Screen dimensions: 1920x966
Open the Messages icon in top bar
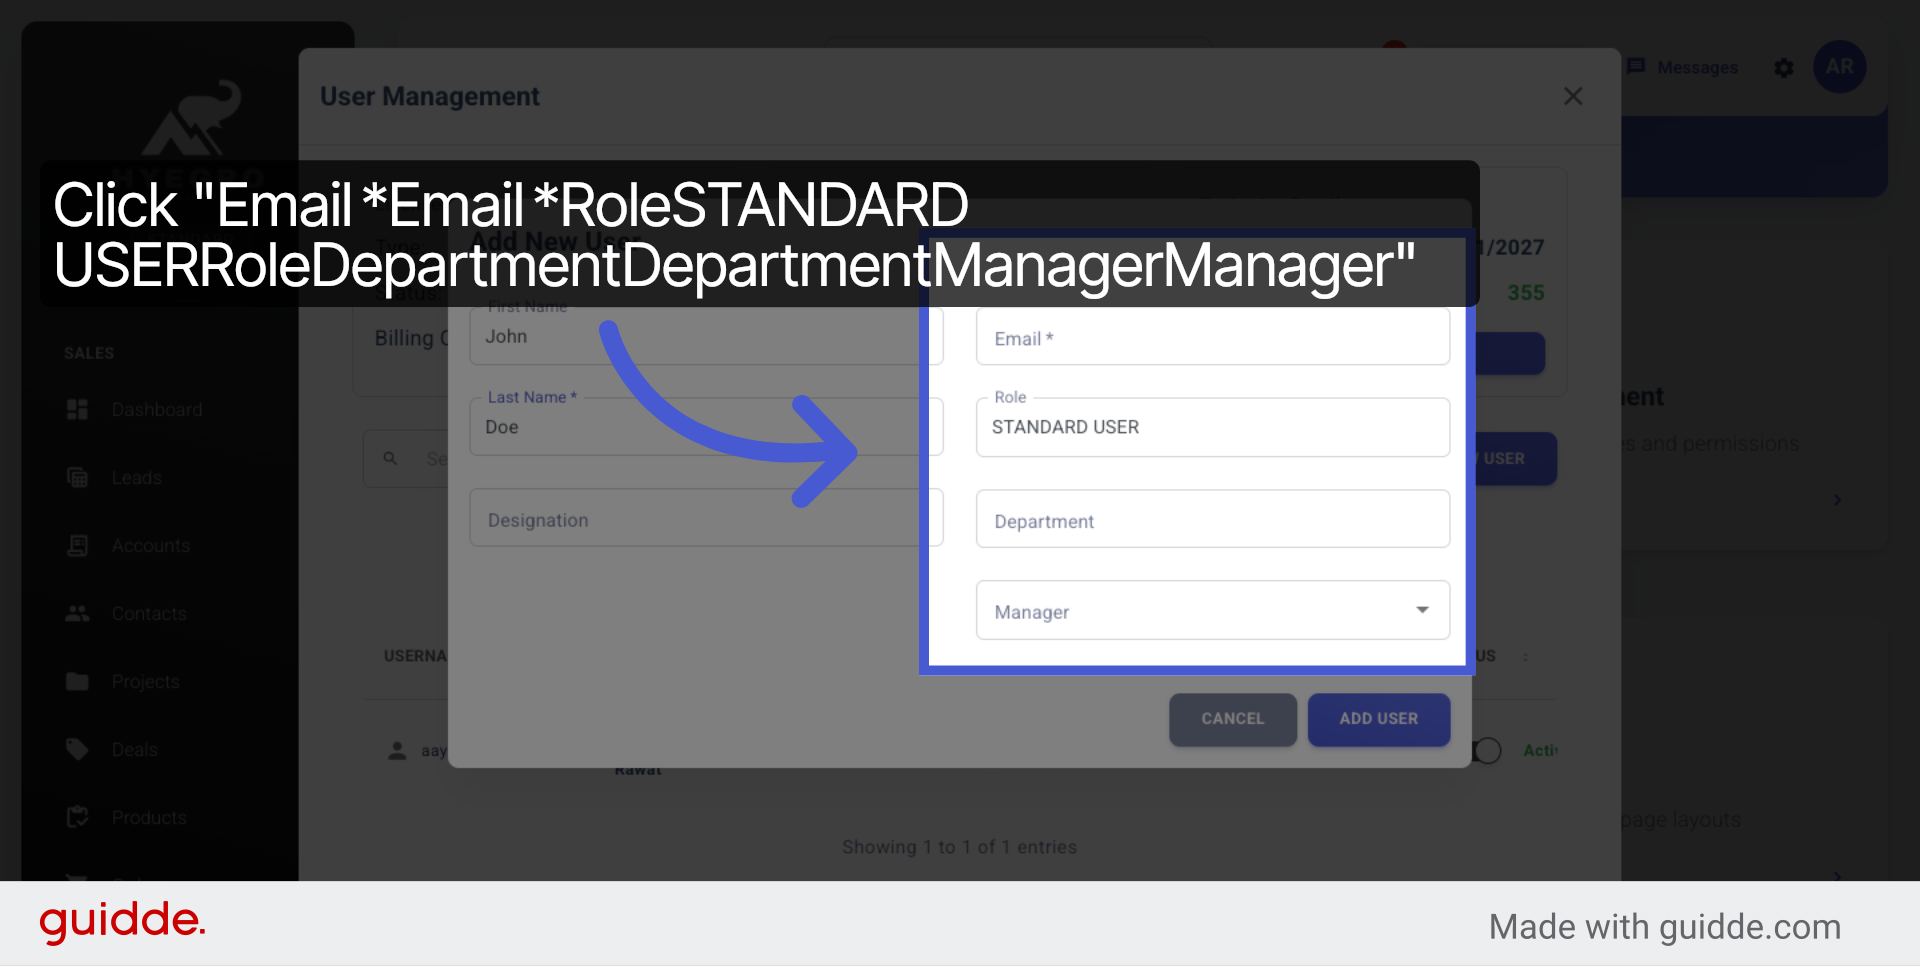pyautogui.click(x=1636, y=67)
